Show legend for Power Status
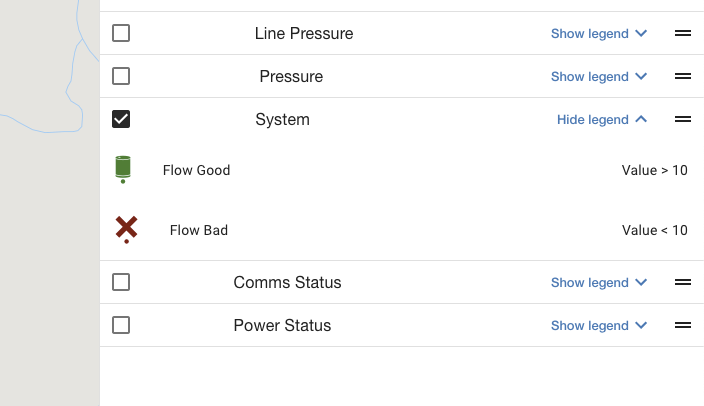Screen dimensions: 704x406 coord(599,326)
